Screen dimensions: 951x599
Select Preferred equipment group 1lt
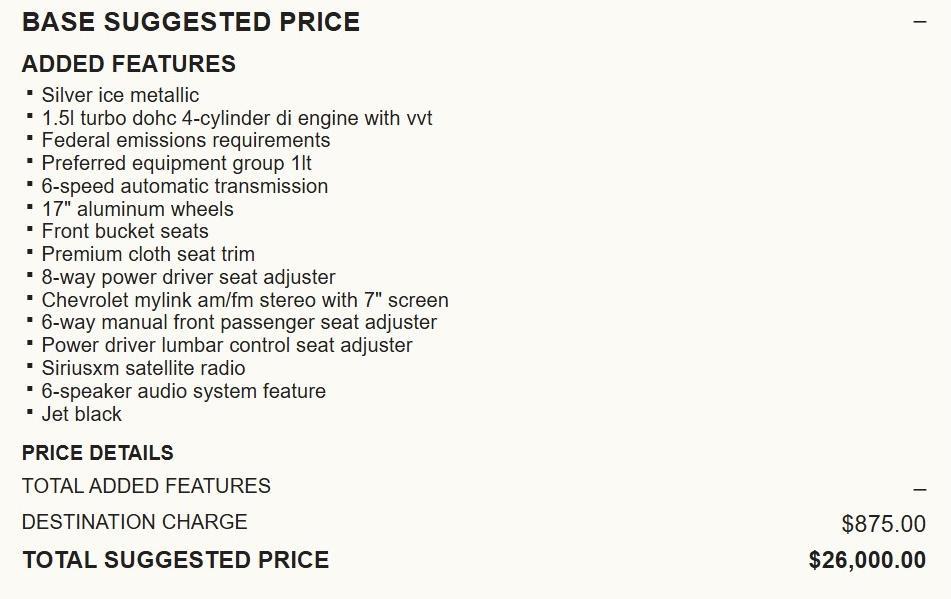point(177,163)
